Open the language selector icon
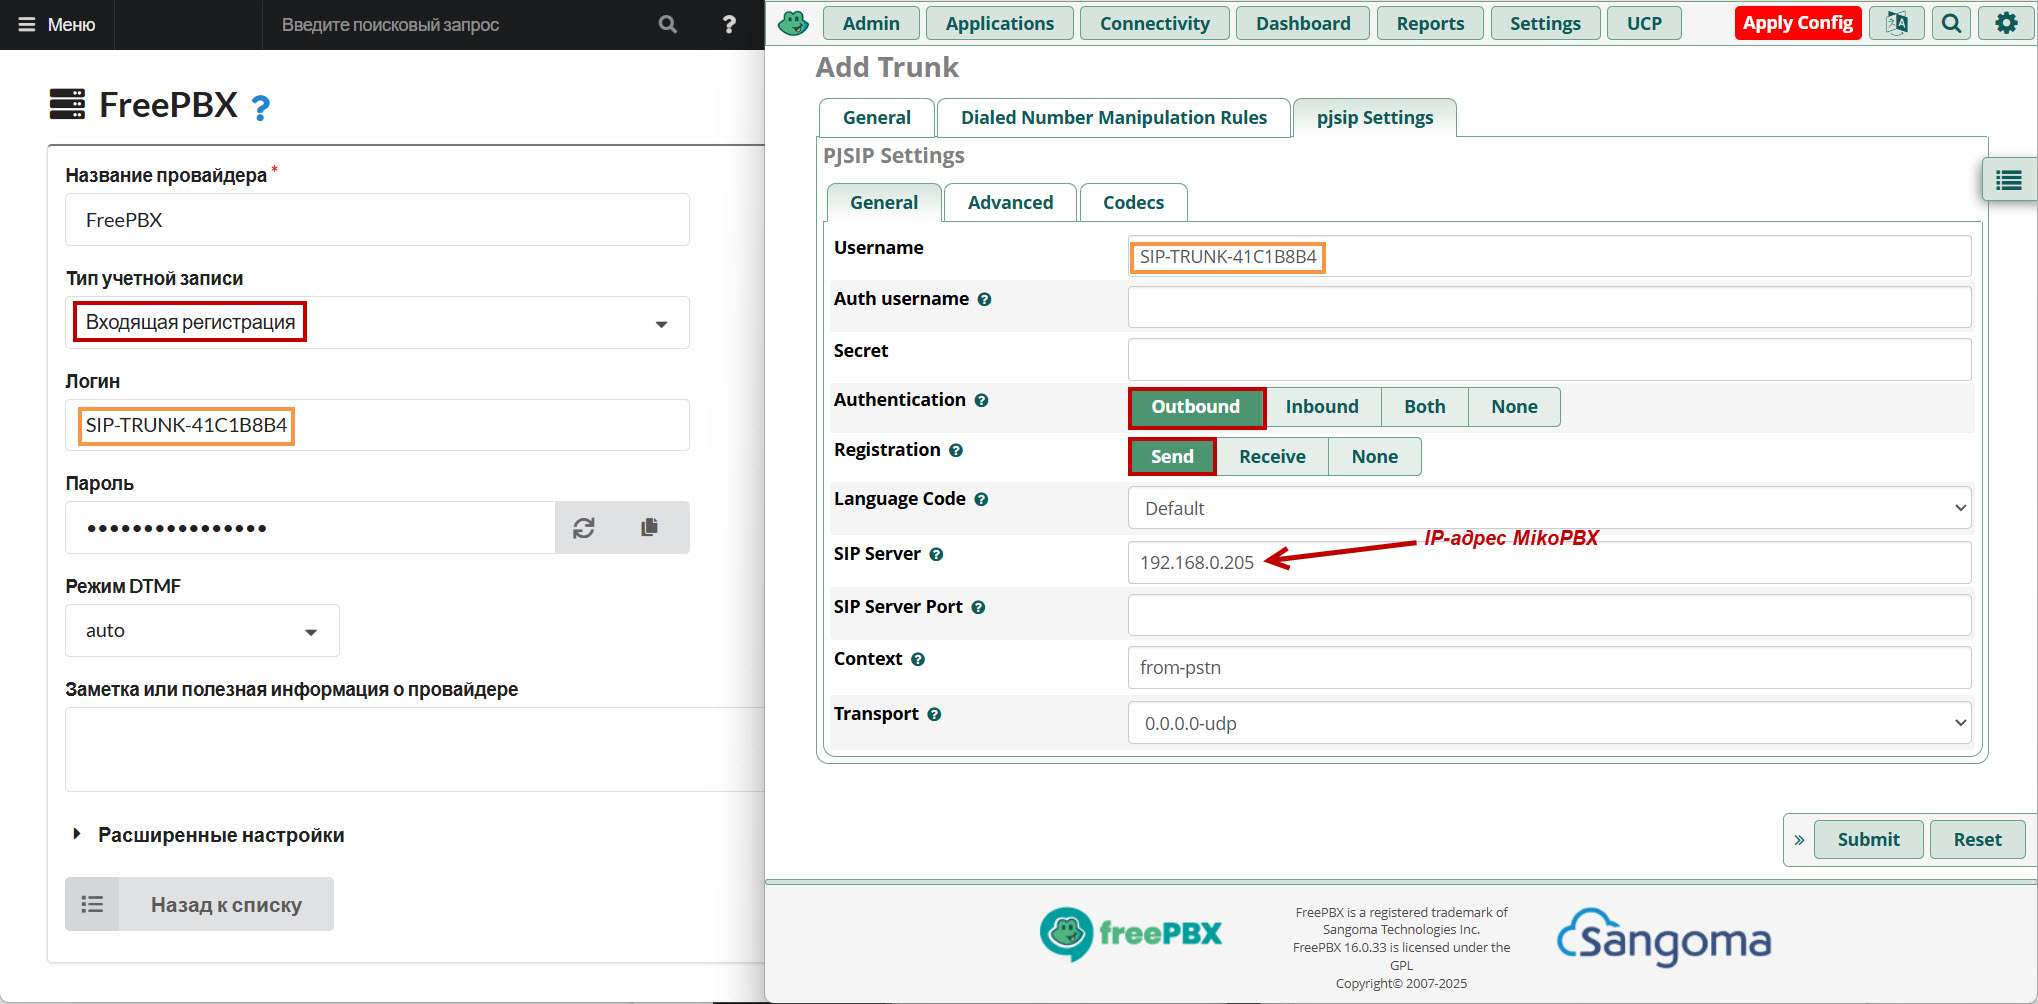 [1896, 23]
